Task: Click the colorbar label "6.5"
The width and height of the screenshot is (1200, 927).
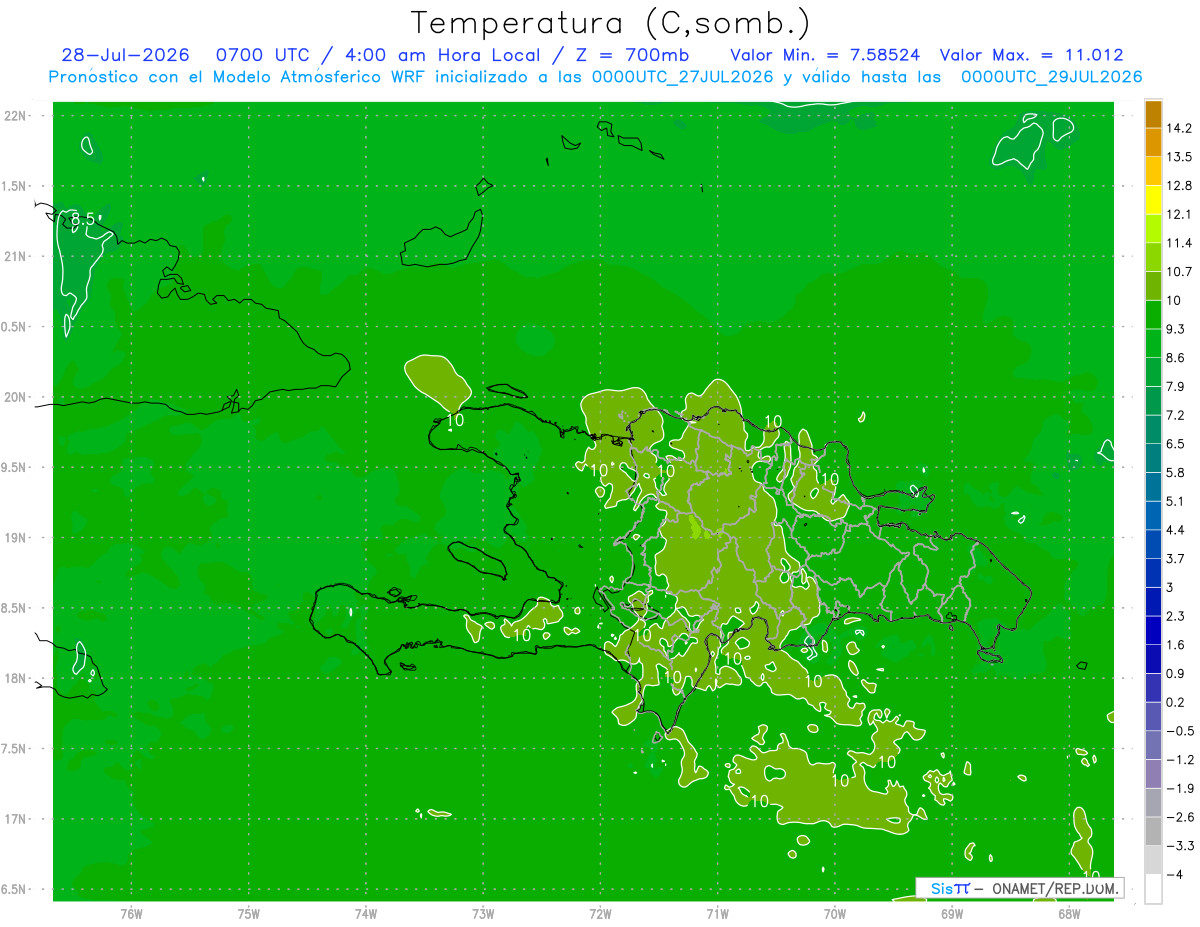Action: (1175, 444)
